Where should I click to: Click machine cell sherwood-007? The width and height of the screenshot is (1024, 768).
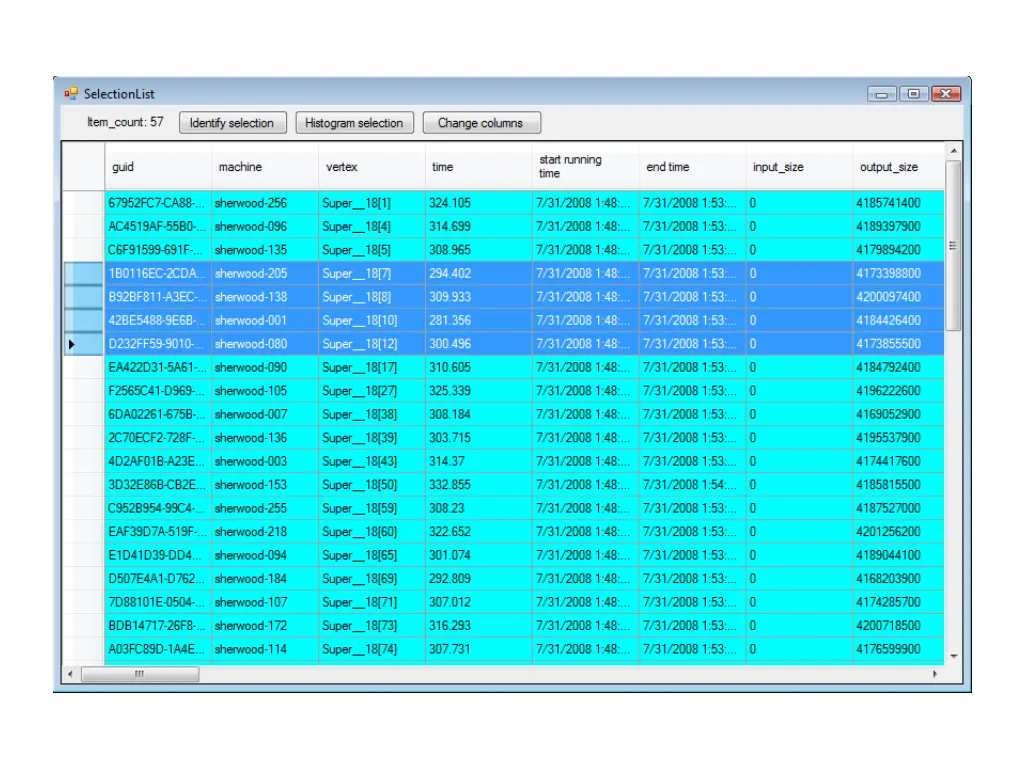pos(265,415)
